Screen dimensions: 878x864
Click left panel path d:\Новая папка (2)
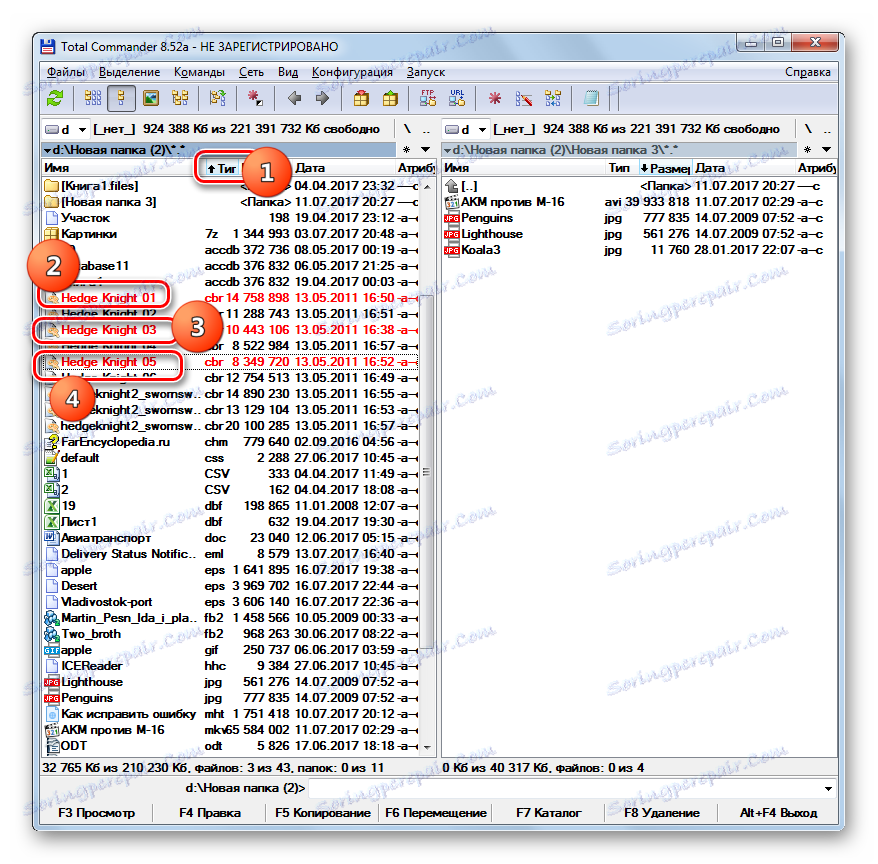click(x=219, y=150)
